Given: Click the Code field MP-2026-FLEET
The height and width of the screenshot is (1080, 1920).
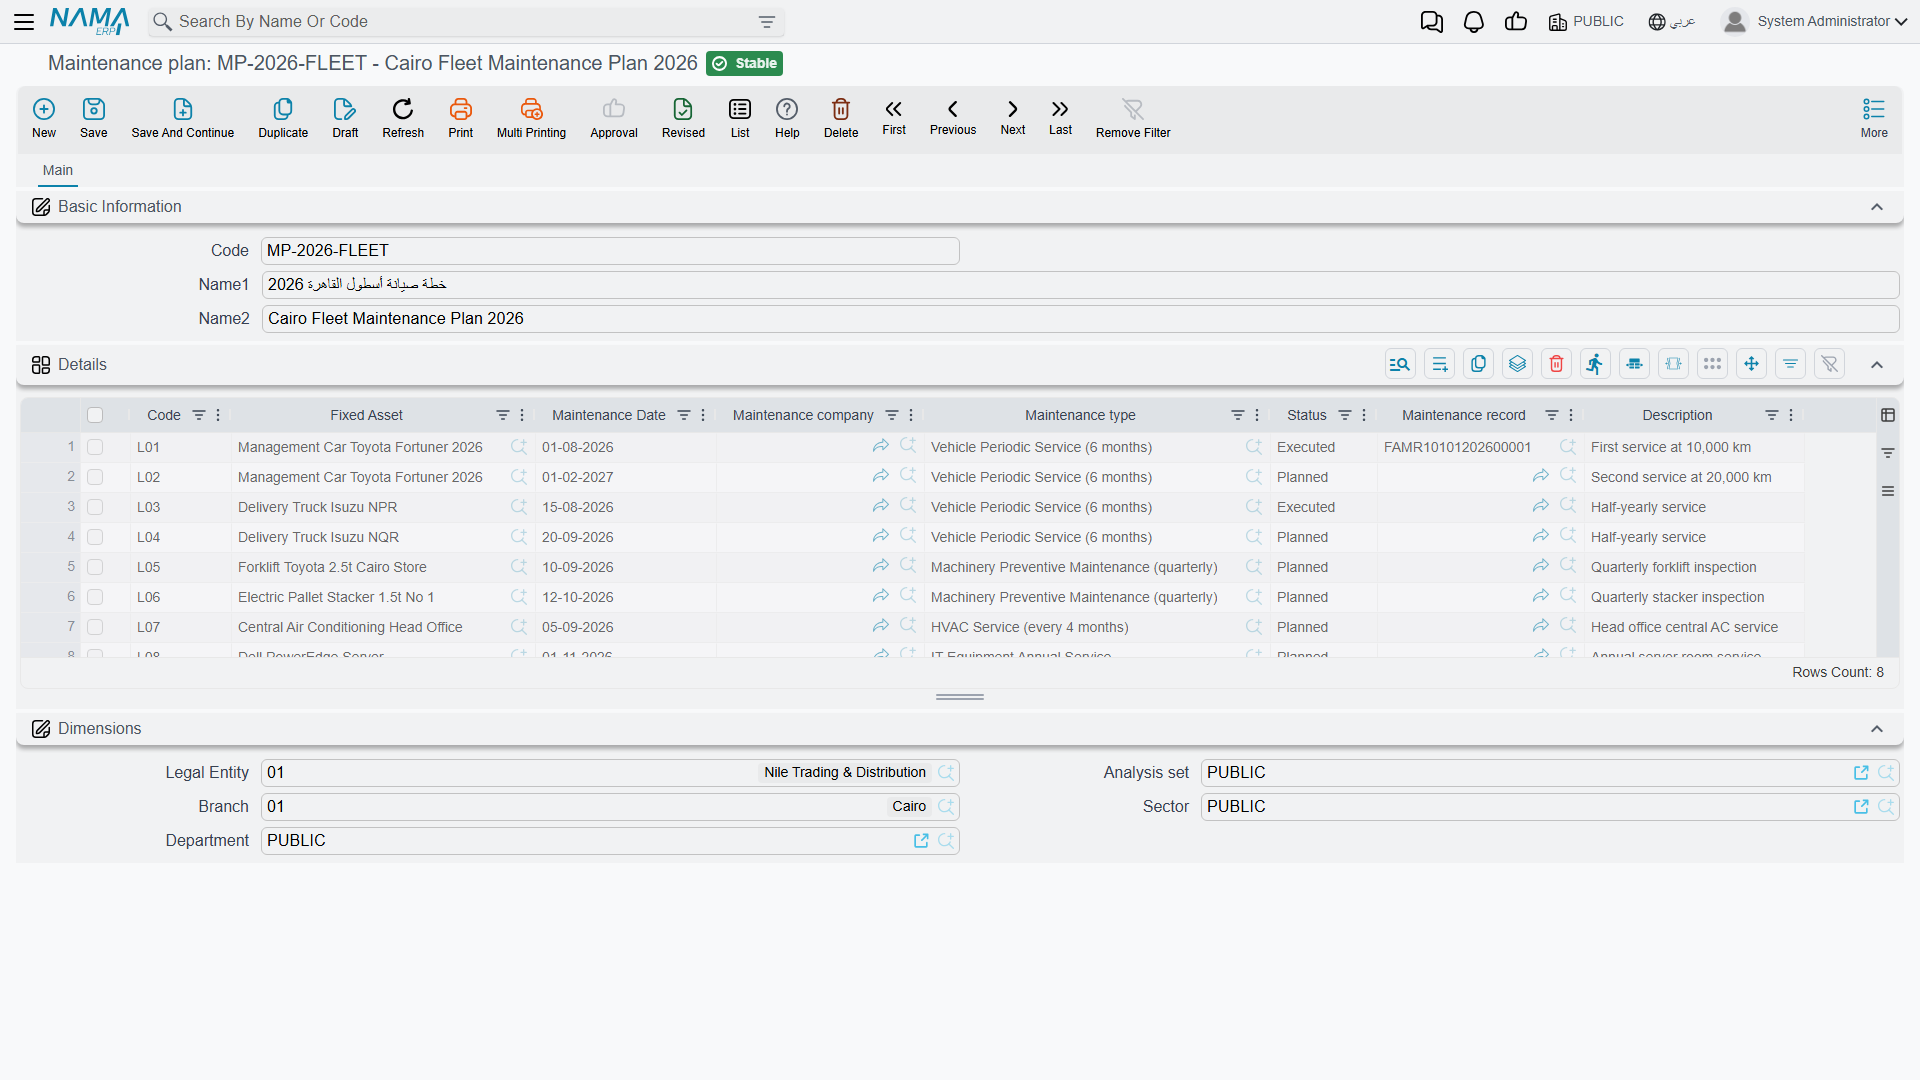Looking at the screenshot, I should (610, 251).
